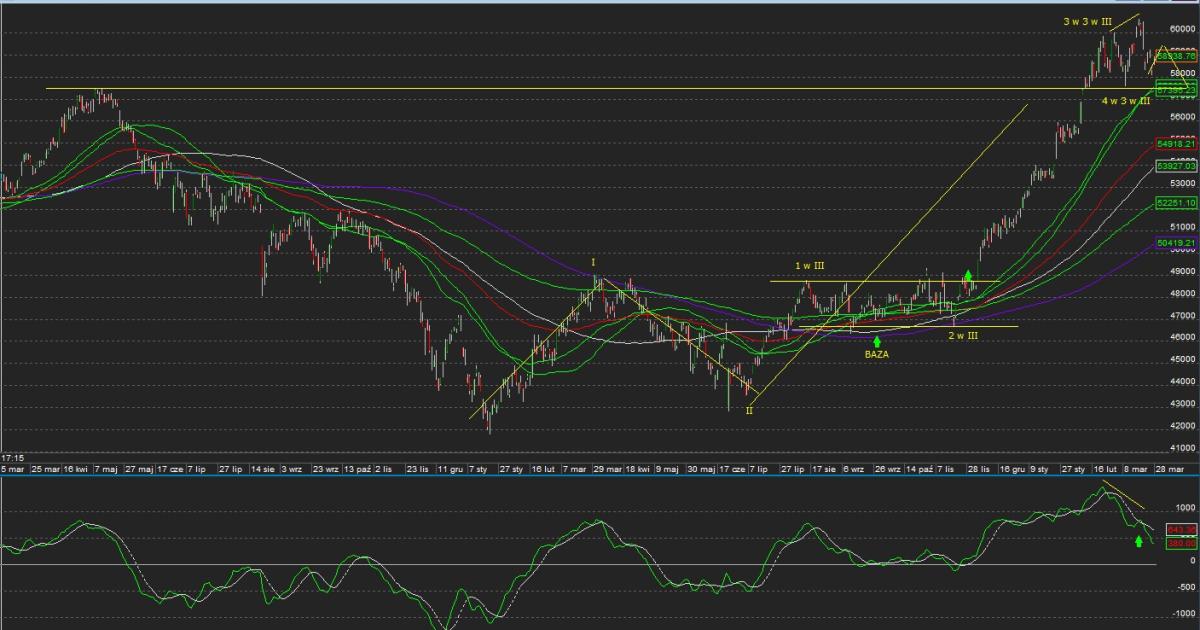Click the green breakout arrow near 49000
Viewport: 1200px width, 630px height.
[x=968, y=274]
